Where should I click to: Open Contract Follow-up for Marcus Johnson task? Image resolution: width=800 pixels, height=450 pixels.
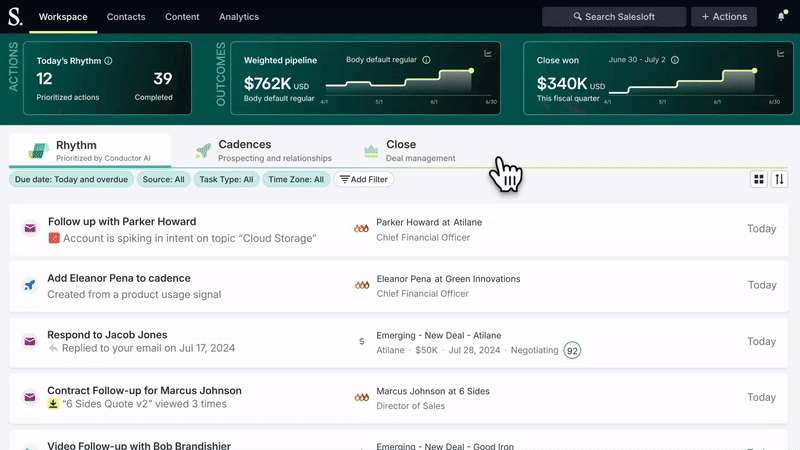click(x=144, y=390)
